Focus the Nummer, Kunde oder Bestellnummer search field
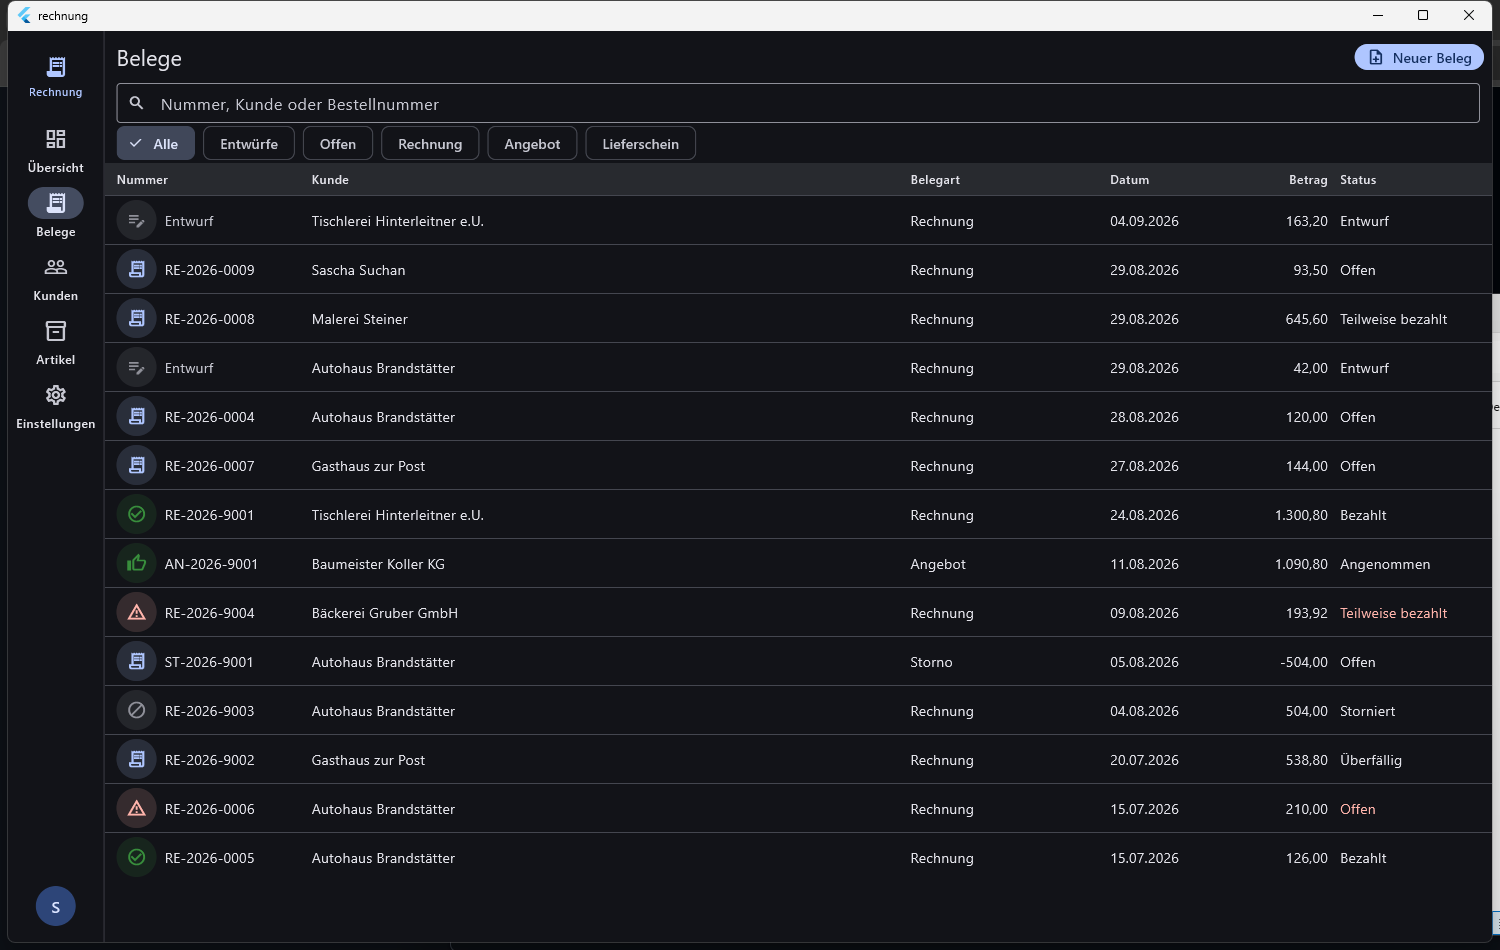This screenshot has width=1500, height=950. click(798, 103)
